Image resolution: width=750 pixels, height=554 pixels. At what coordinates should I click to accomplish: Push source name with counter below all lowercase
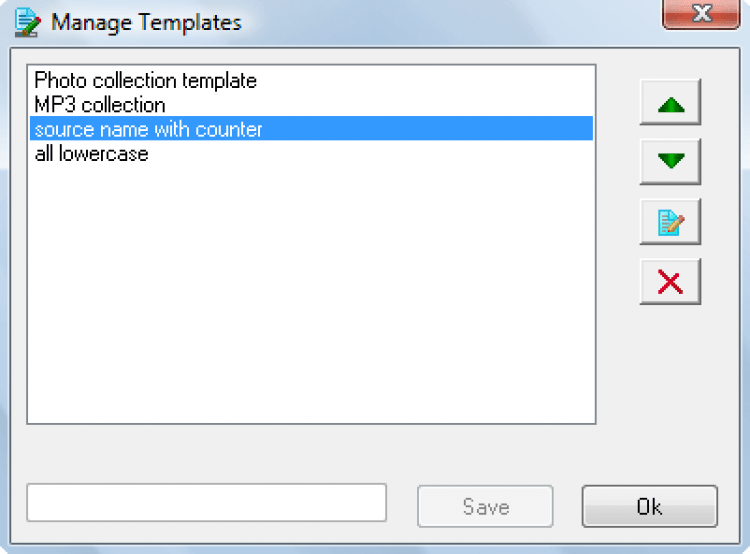[x=670, y=162]
